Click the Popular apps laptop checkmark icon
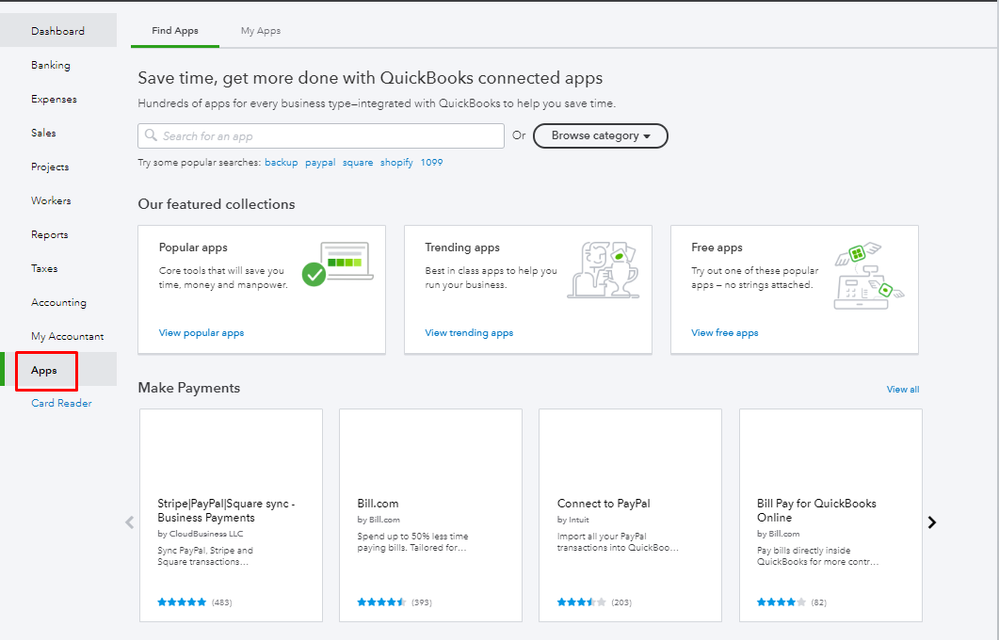Image resolution: width=999 pixels, height=640 pixels. click(x=337, y=264)
